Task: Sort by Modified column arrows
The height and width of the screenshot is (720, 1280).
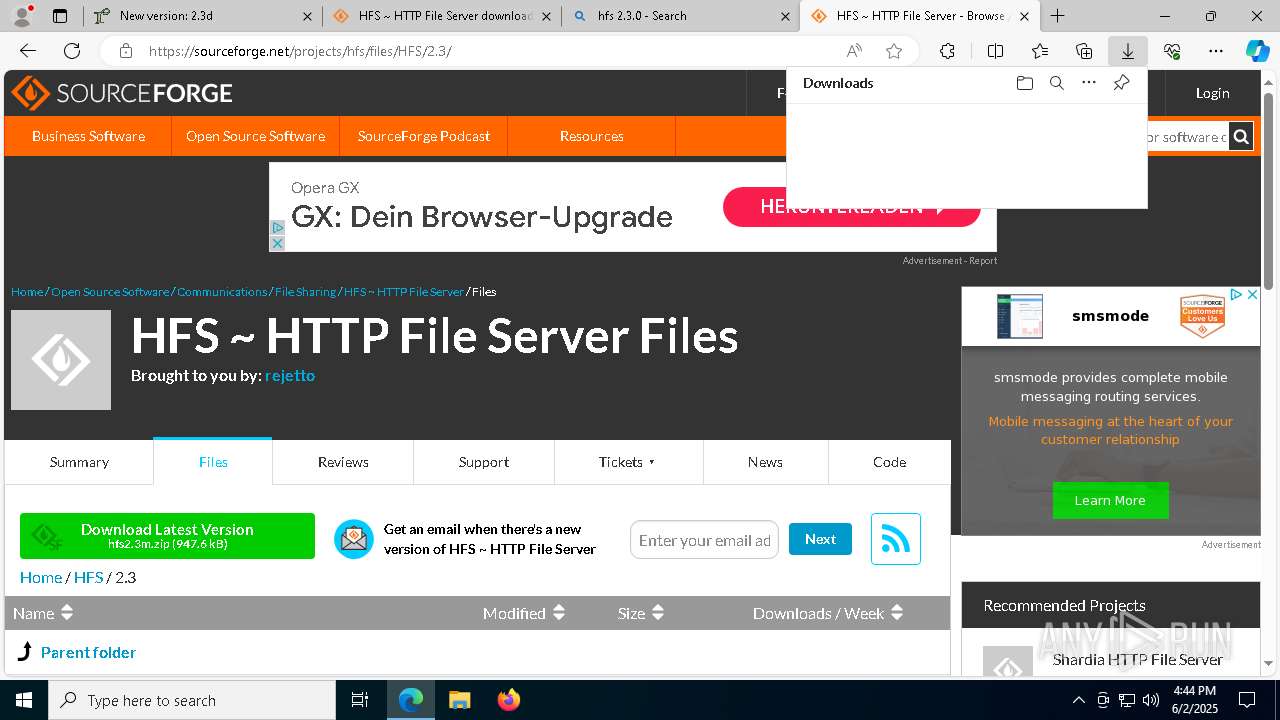Action: tap(559, 612)
